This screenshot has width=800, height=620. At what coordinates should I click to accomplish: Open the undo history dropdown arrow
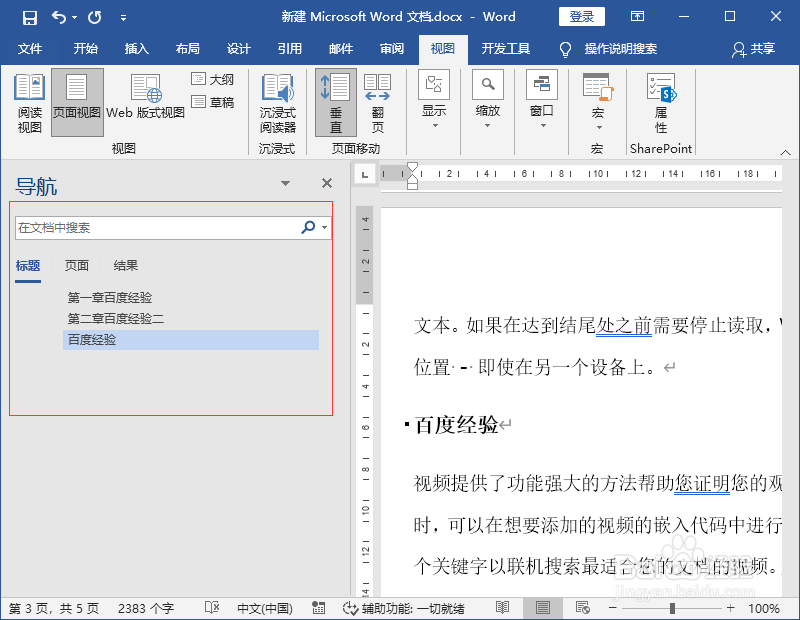click(74, 17)
